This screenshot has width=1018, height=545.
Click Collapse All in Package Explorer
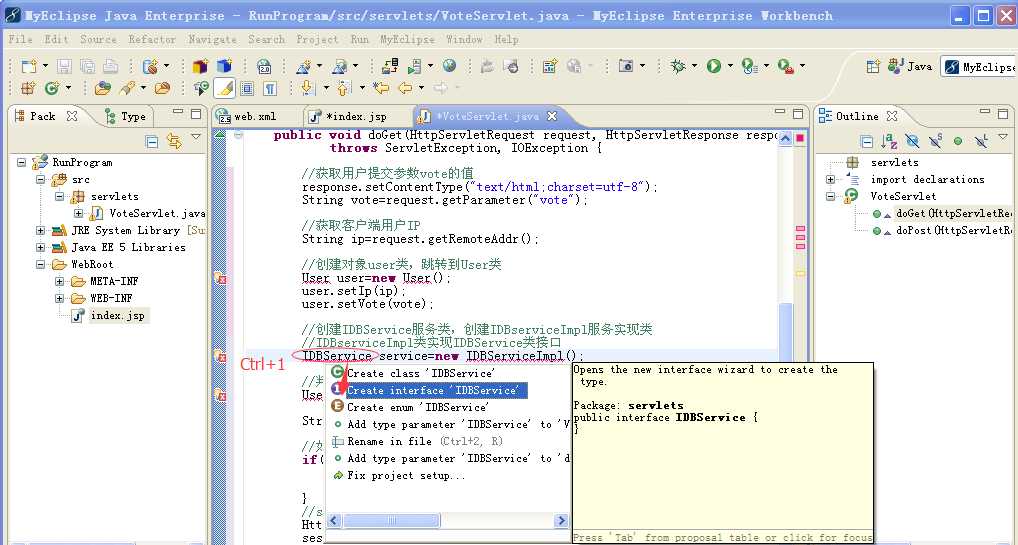(x=151, y=140)
